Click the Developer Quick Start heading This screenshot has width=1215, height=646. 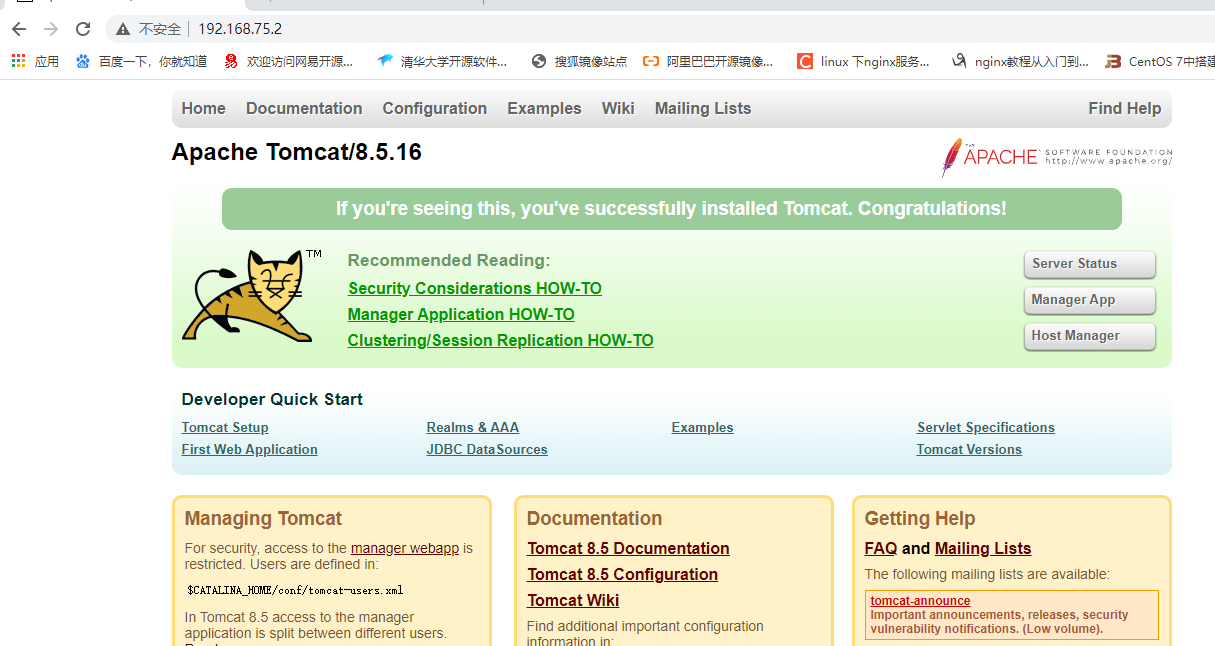[272, 399]
